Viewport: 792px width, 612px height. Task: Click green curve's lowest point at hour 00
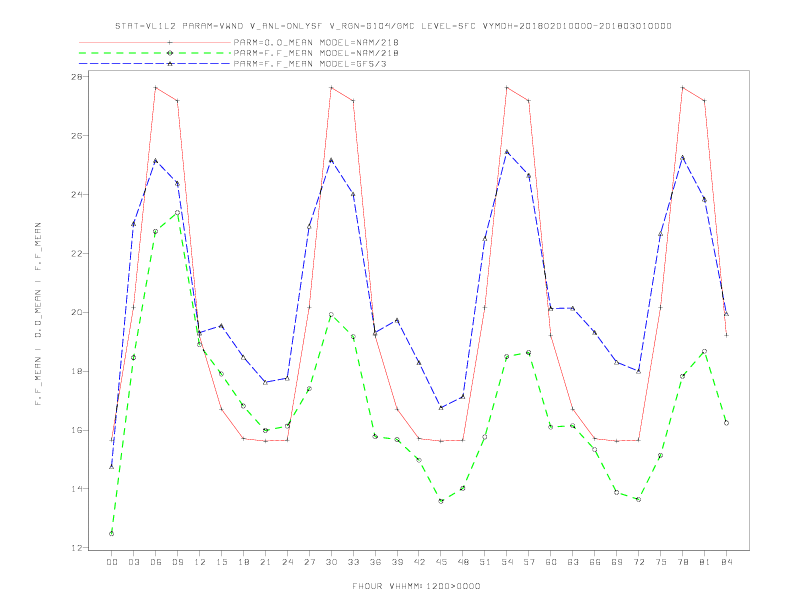click(x=112, y=534)
